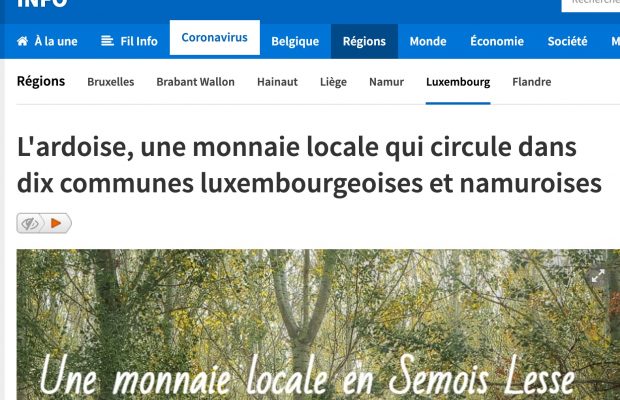Viewport: 620px width, 400px height.
Task: Go to the Belgique section
Action: tap(295, 41)
